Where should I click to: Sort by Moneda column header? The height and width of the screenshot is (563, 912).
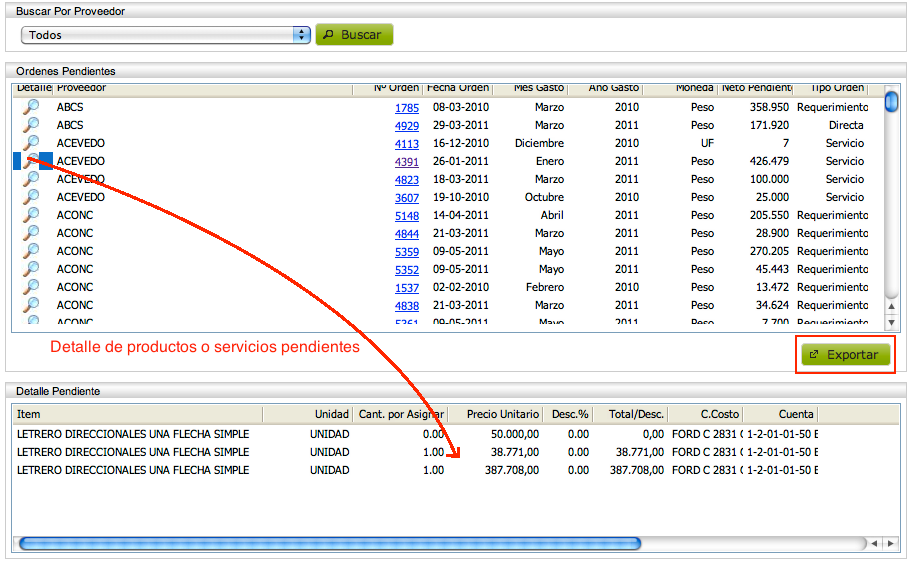680,88
